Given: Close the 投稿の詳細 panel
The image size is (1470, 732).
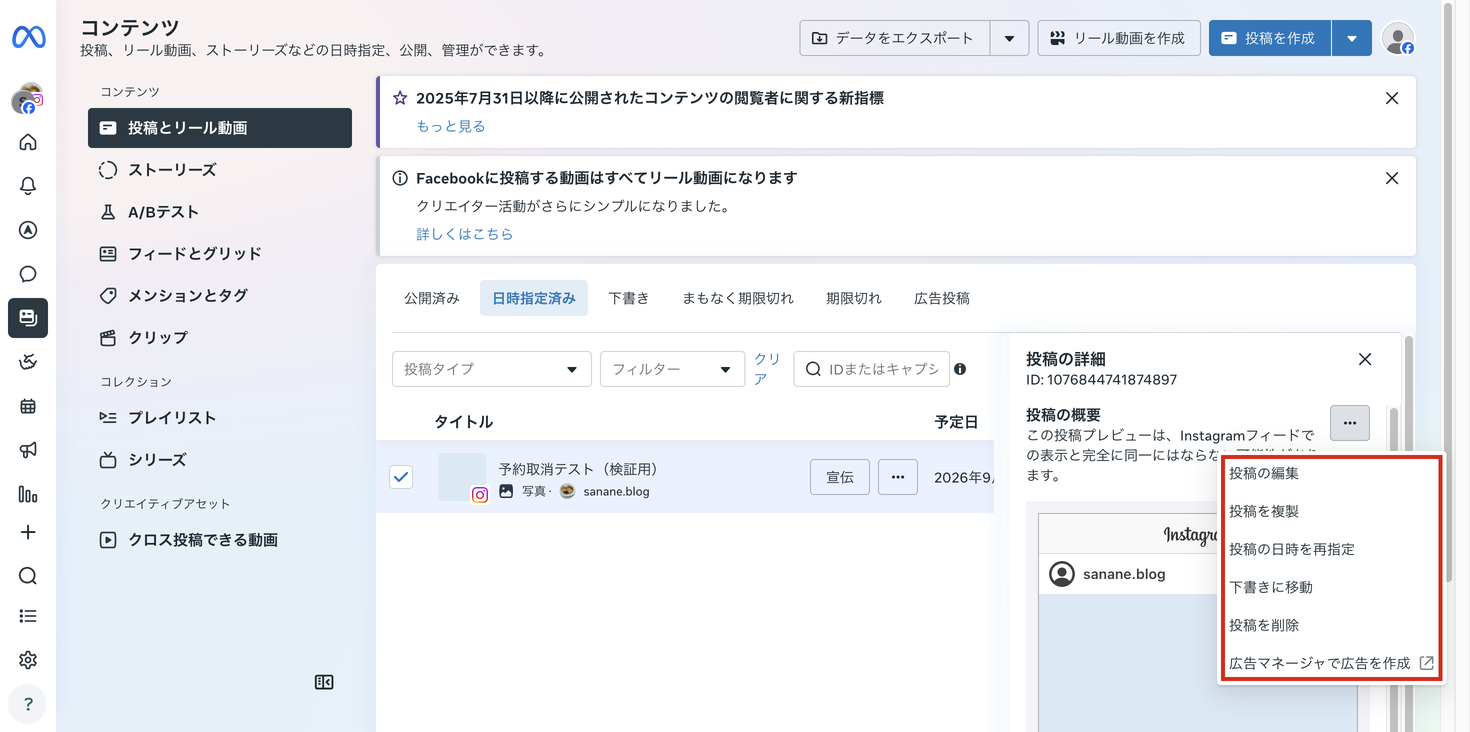Looking at the screenshot, I should pyautogui.click(x=1365, y=359).
